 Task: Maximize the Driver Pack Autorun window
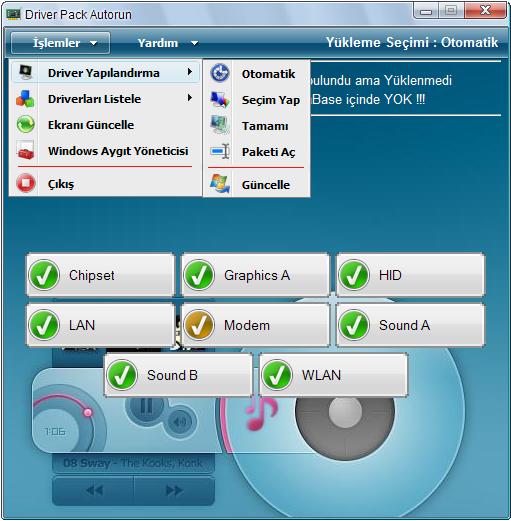tap(451, 11)
